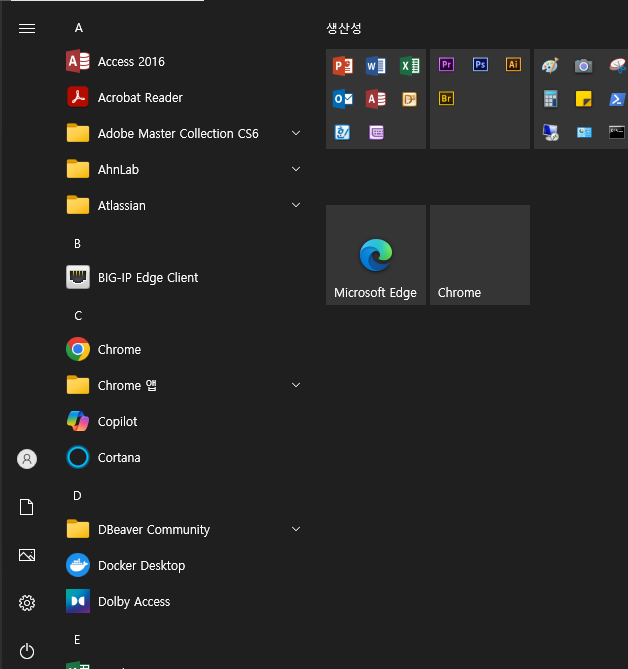Click the Atlassian folder label

122,206
